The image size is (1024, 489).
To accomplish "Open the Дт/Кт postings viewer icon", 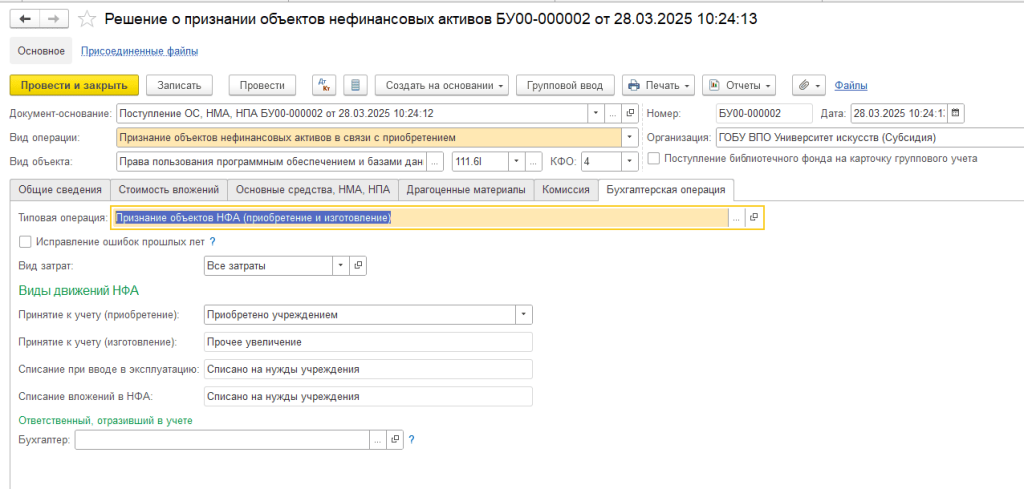I will coord(324,85).
